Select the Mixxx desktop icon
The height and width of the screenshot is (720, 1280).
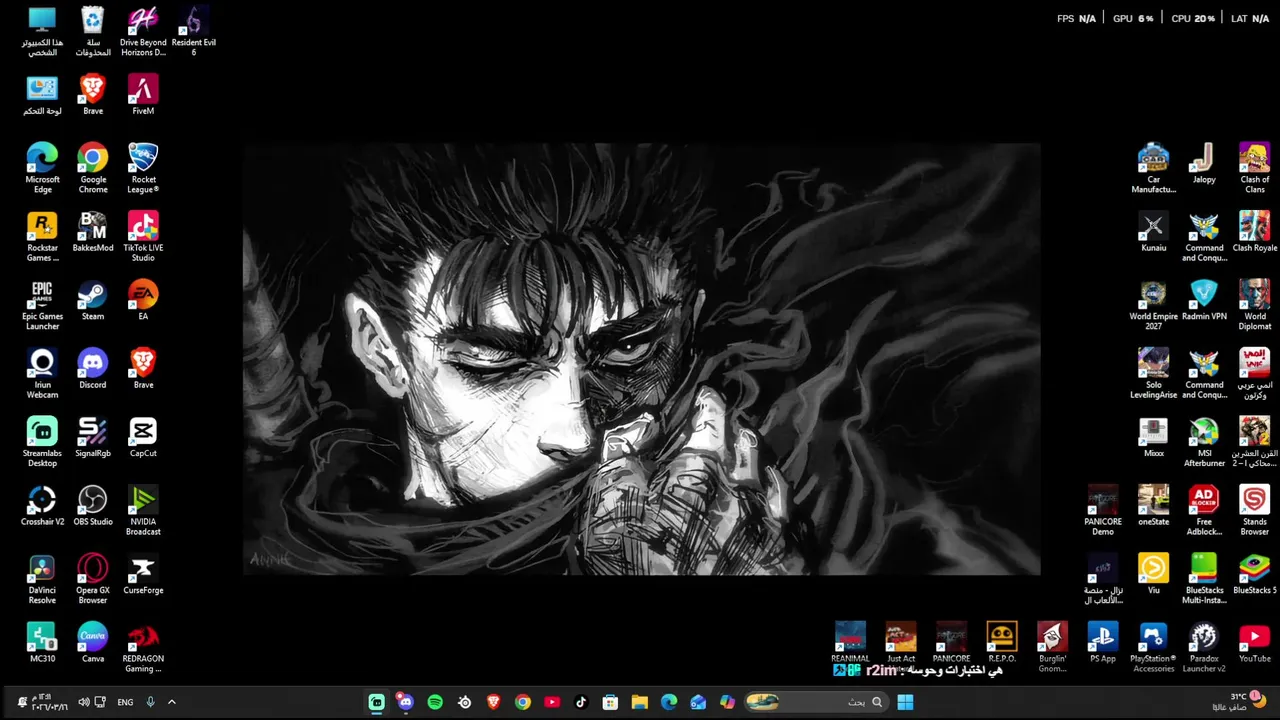click(1153, 437)
